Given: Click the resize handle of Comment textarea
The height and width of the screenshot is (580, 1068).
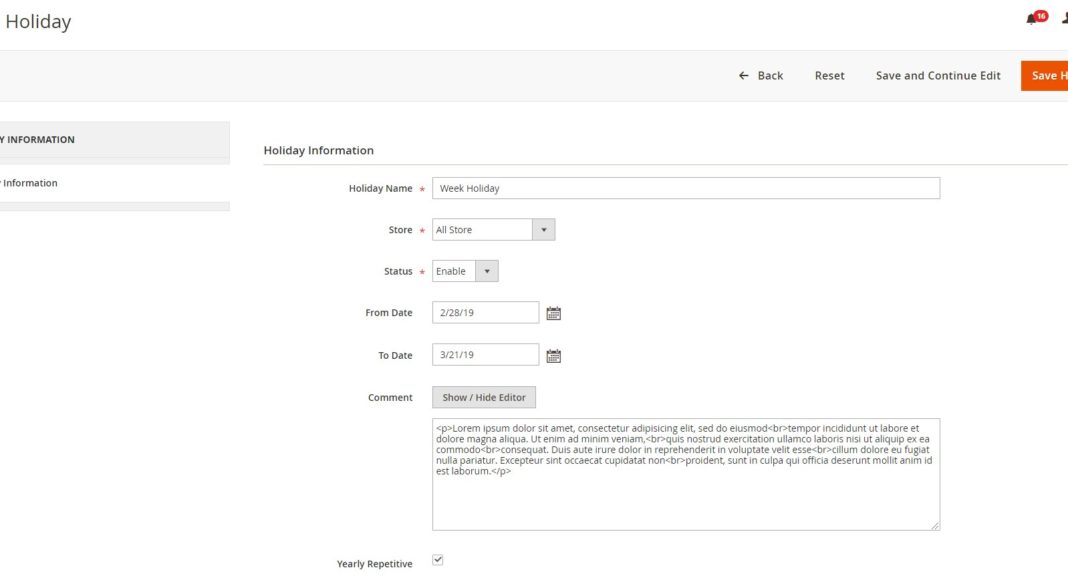Looking at the screenshot, I should (935, 526).
